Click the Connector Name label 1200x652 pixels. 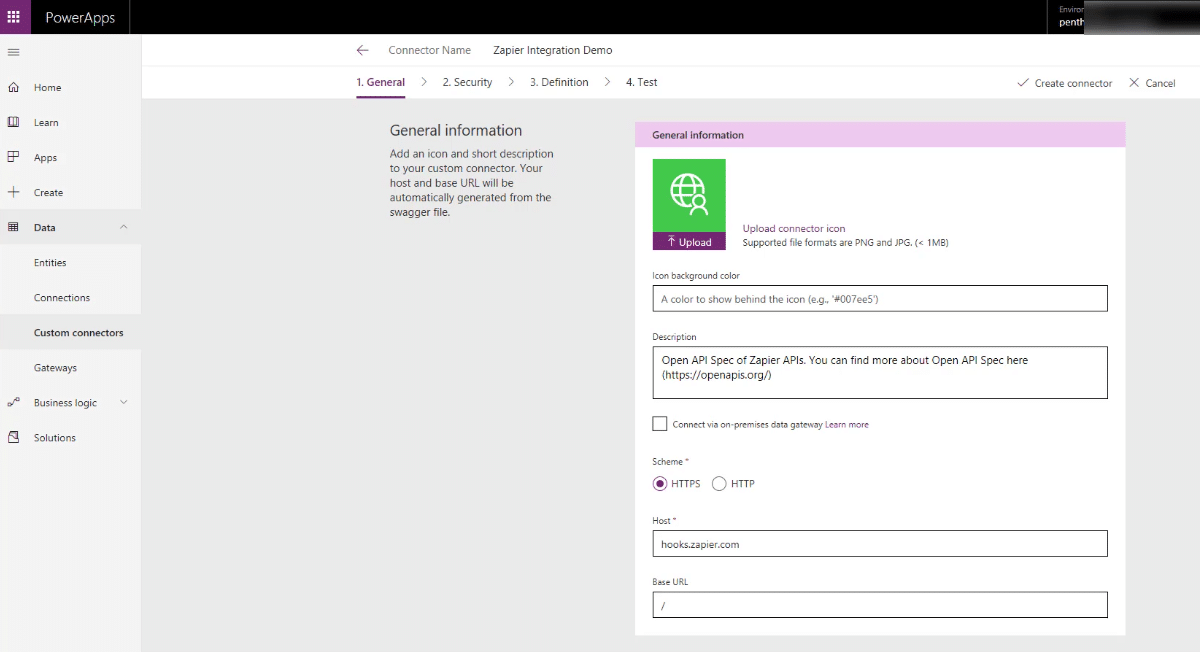(x=429, y=50)
